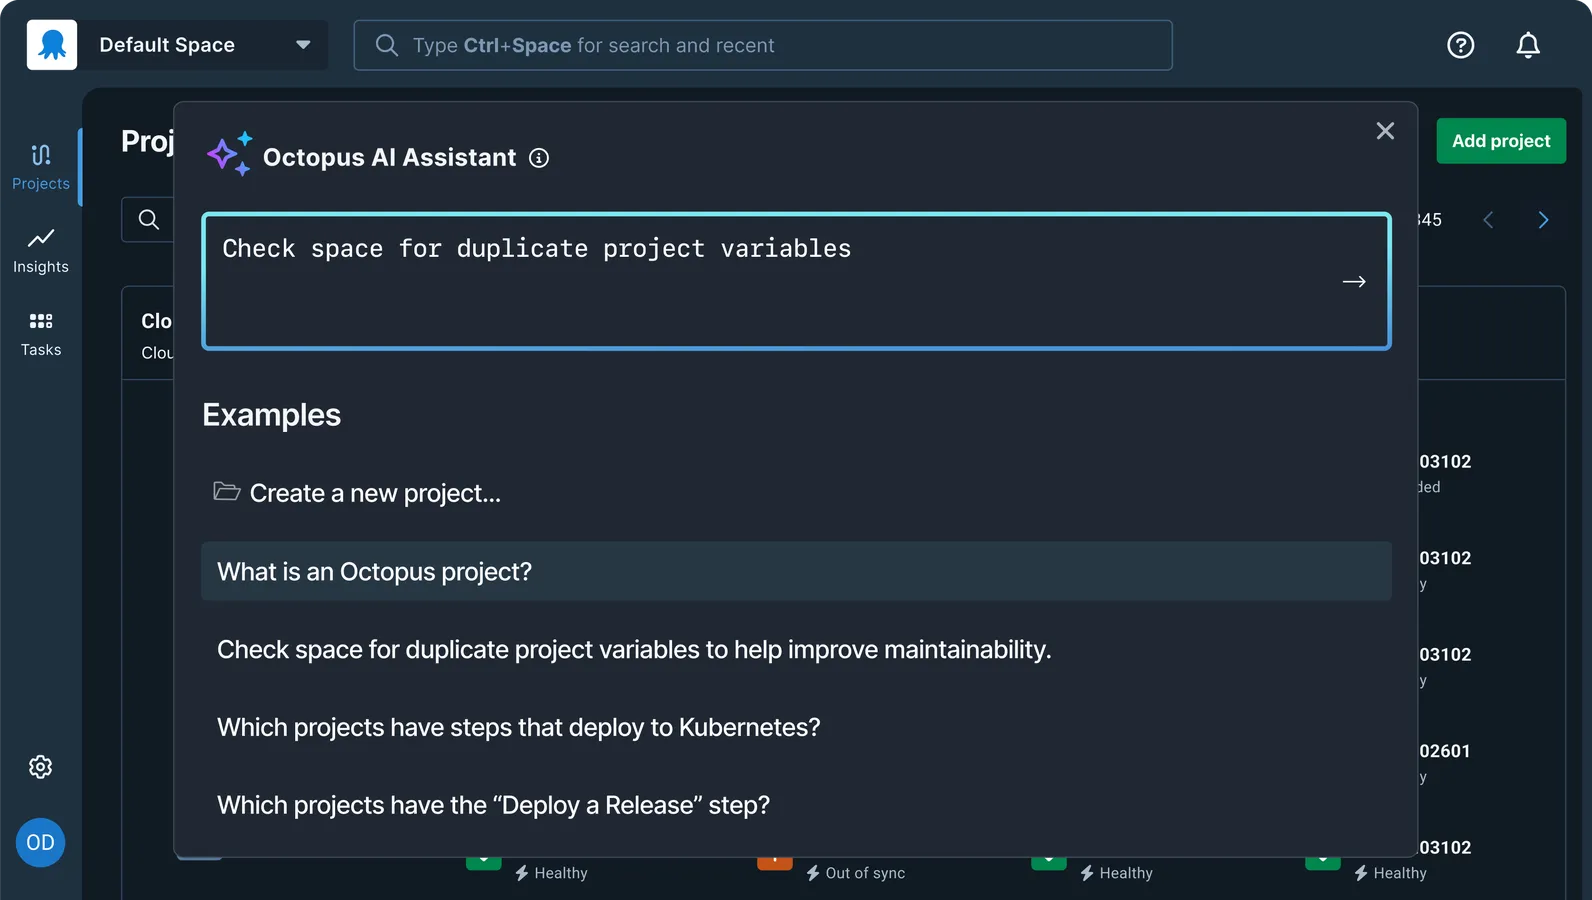Open the OD user profile avatar
The width and height of the screenshot is (1592, 900).
[x=41, y=843]
